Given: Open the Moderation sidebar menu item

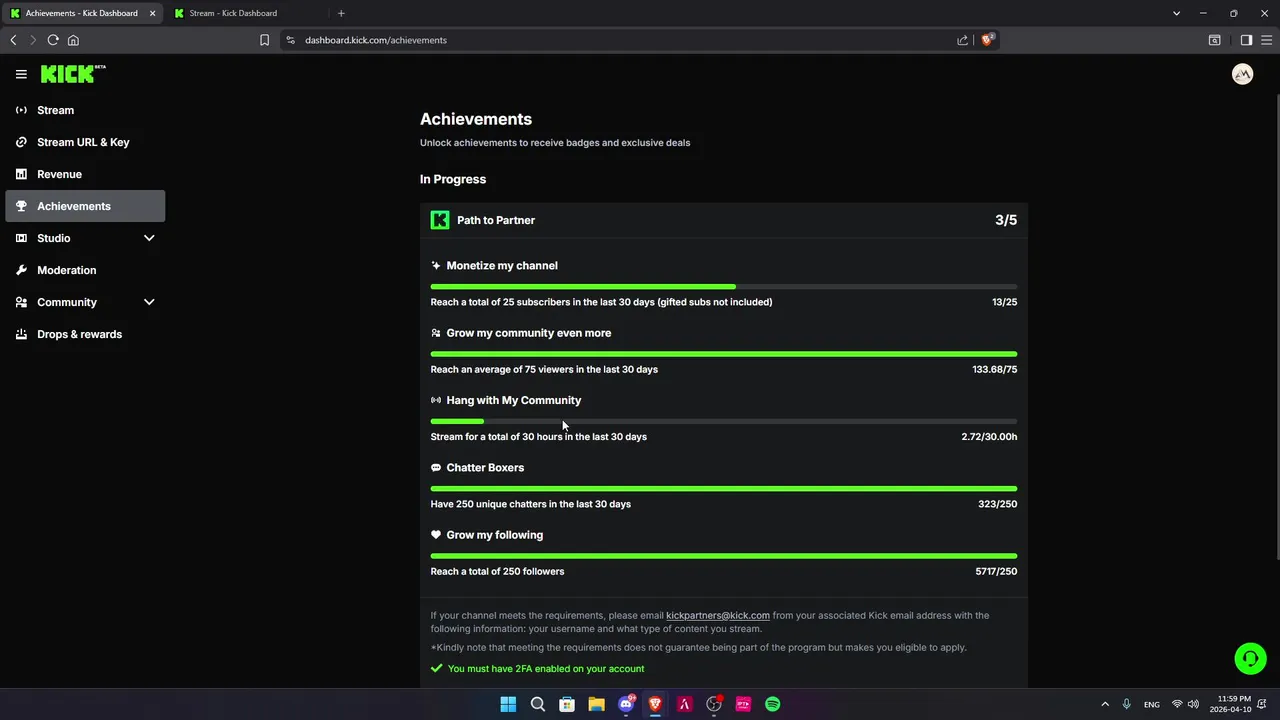Looking at the screenshot, I should click(x=85, y=270).
